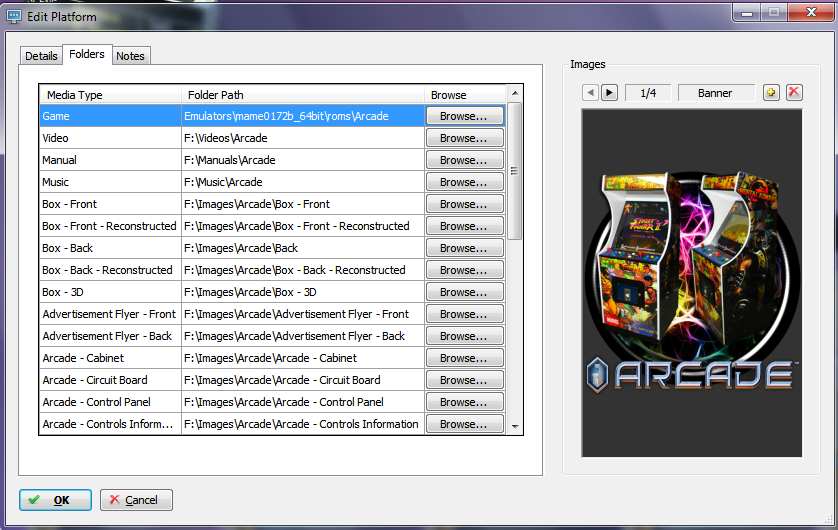Select the Advertisement Flyer - Back media cell
Image resolution: width=838 pixels, height=530 pixels.
(x=111, y=336)
